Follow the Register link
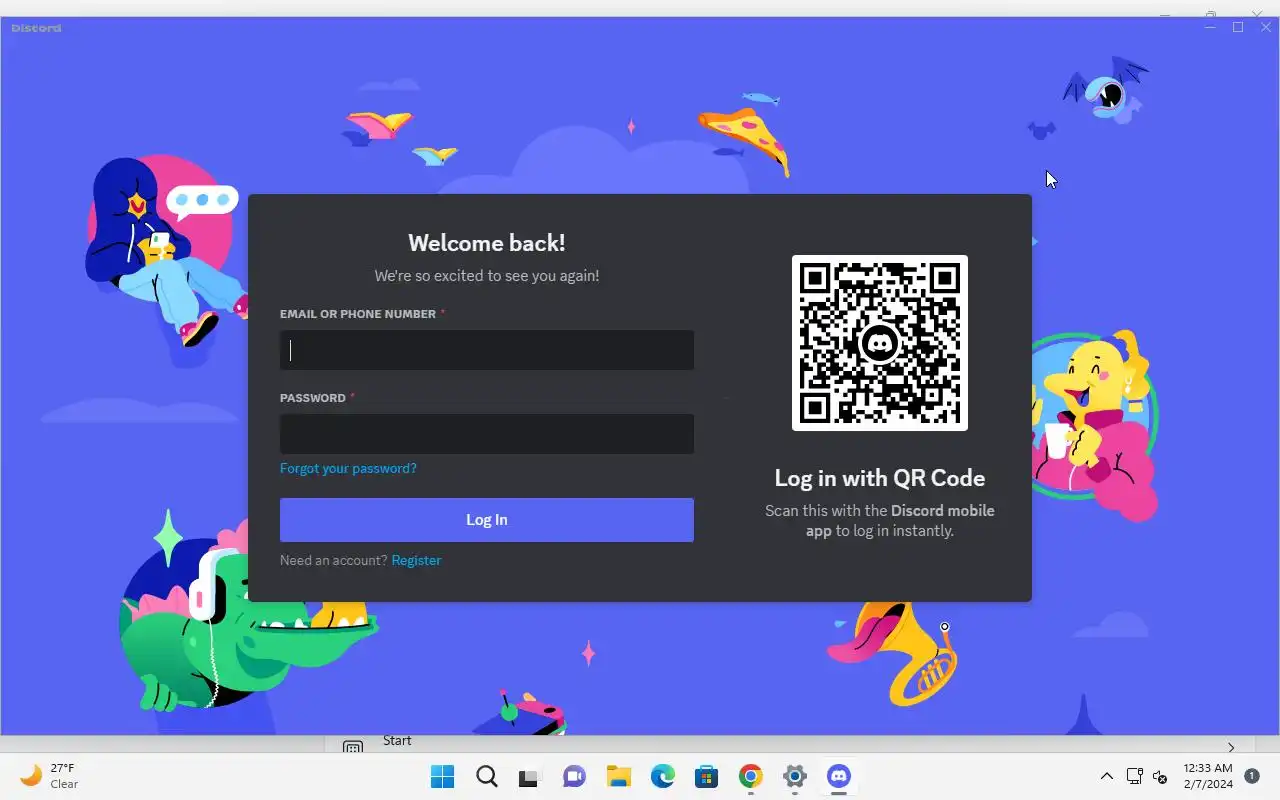This screenshot has width=1280, height=800. (416, 560)
